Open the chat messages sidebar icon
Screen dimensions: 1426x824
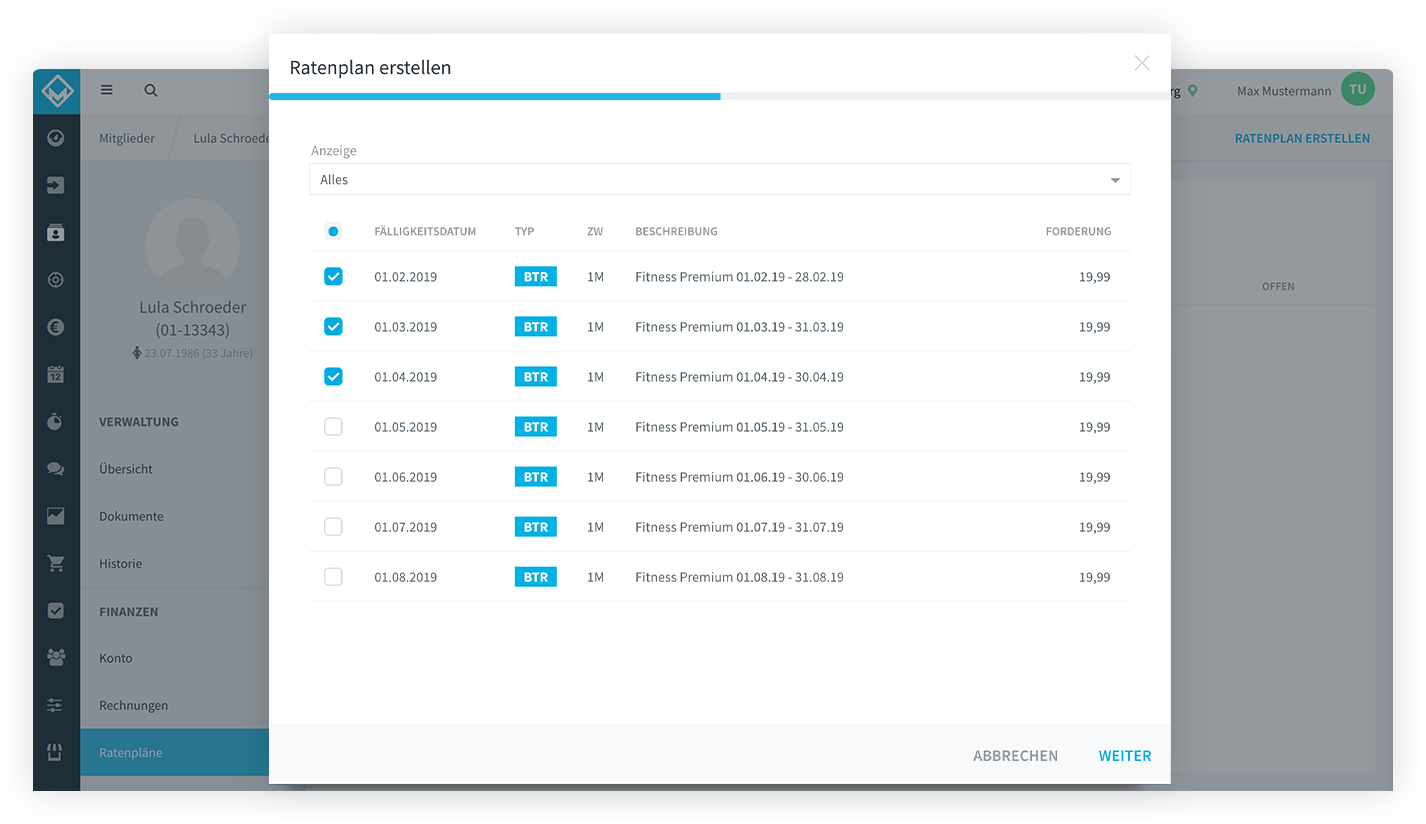[56, 469]
